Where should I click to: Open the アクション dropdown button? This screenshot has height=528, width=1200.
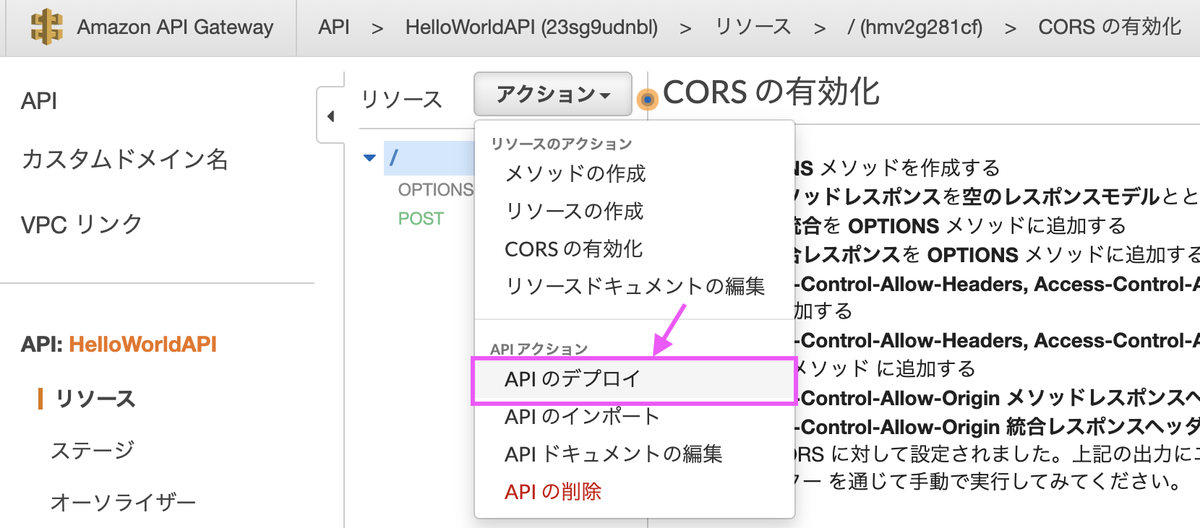coord(553,94)
